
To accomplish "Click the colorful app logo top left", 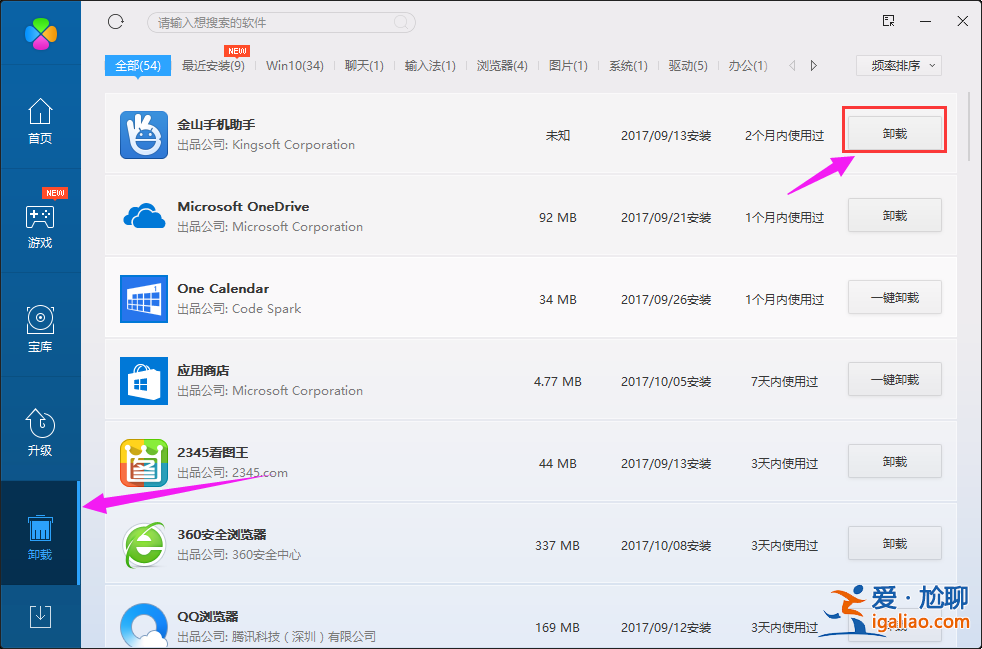I will point(40,33).
